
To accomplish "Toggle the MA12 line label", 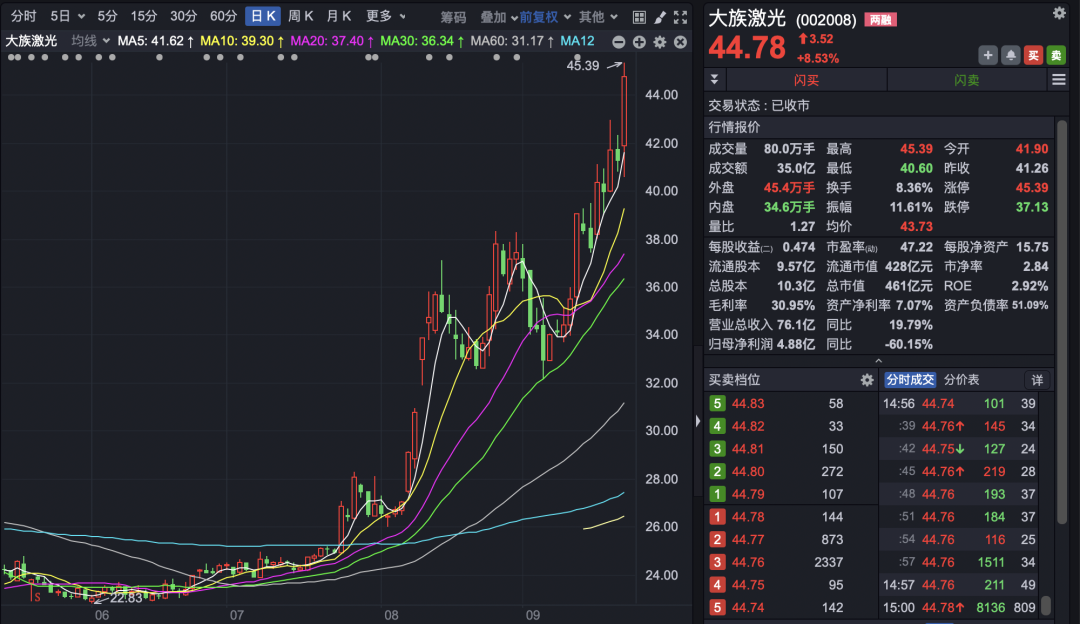I will pos(577,41).
